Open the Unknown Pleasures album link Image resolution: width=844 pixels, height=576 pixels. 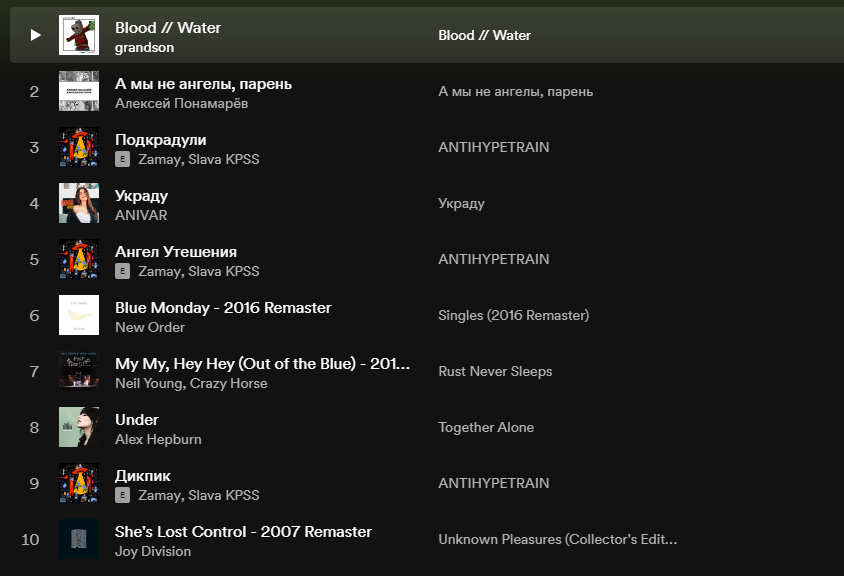pos(557,539)
